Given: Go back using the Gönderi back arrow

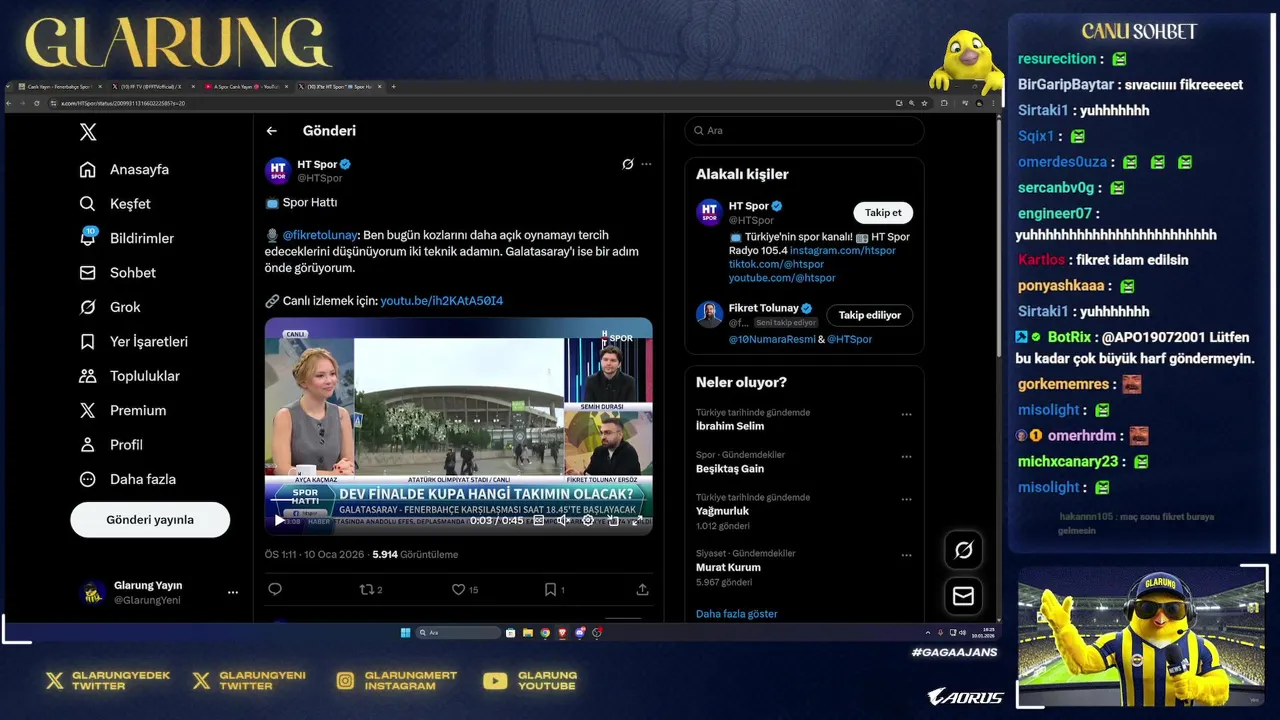Looking at the screenshot, I should coord(271,131).
